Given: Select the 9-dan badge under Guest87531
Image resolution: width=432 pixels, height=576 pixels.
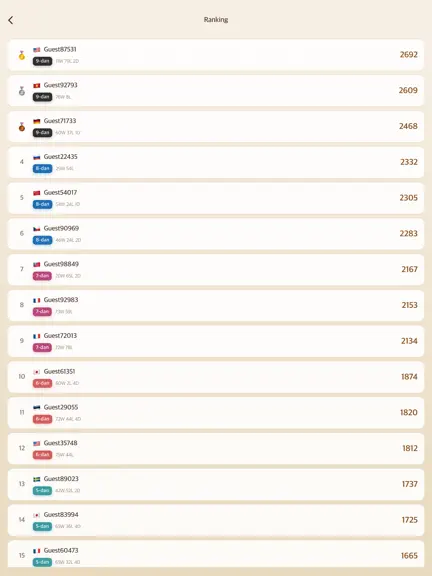Looking at the screenshot, I should pyautogui.click(x=42, y=61).
